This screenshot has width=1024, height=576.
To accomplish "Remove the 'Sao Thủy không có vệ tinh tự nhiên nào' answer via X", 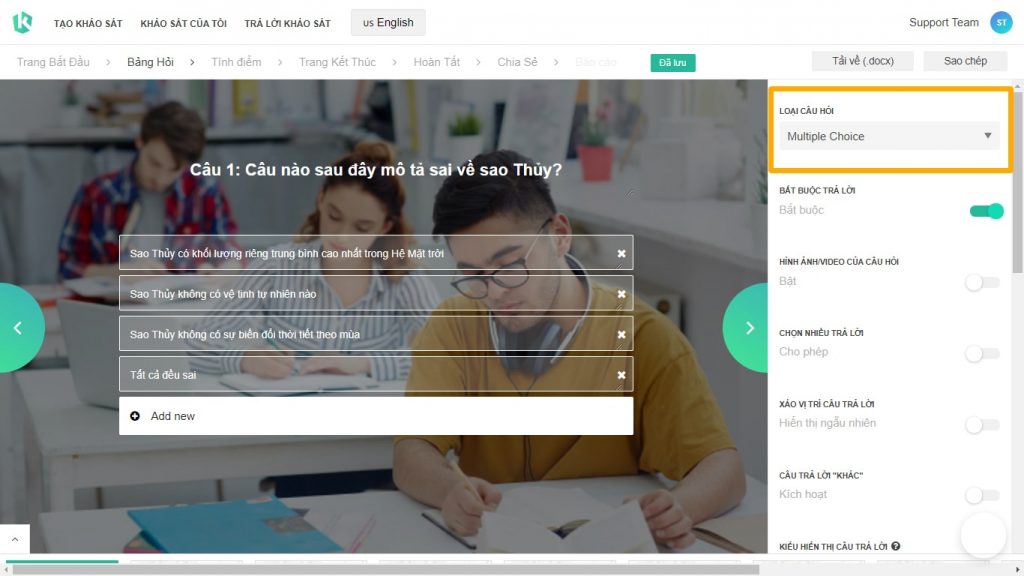I will tap(621, 294).
